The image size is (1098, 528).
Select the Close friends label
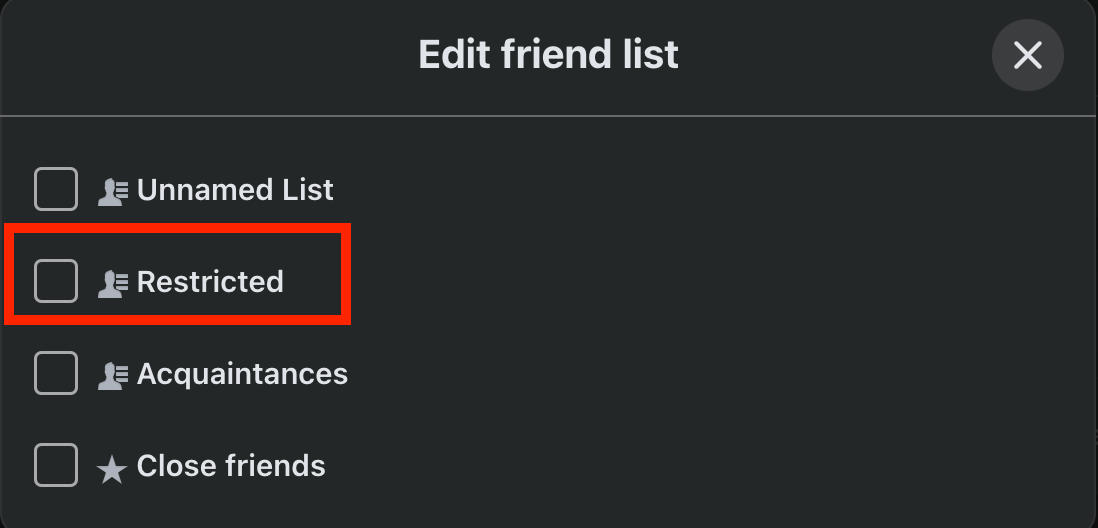[231, 466]
